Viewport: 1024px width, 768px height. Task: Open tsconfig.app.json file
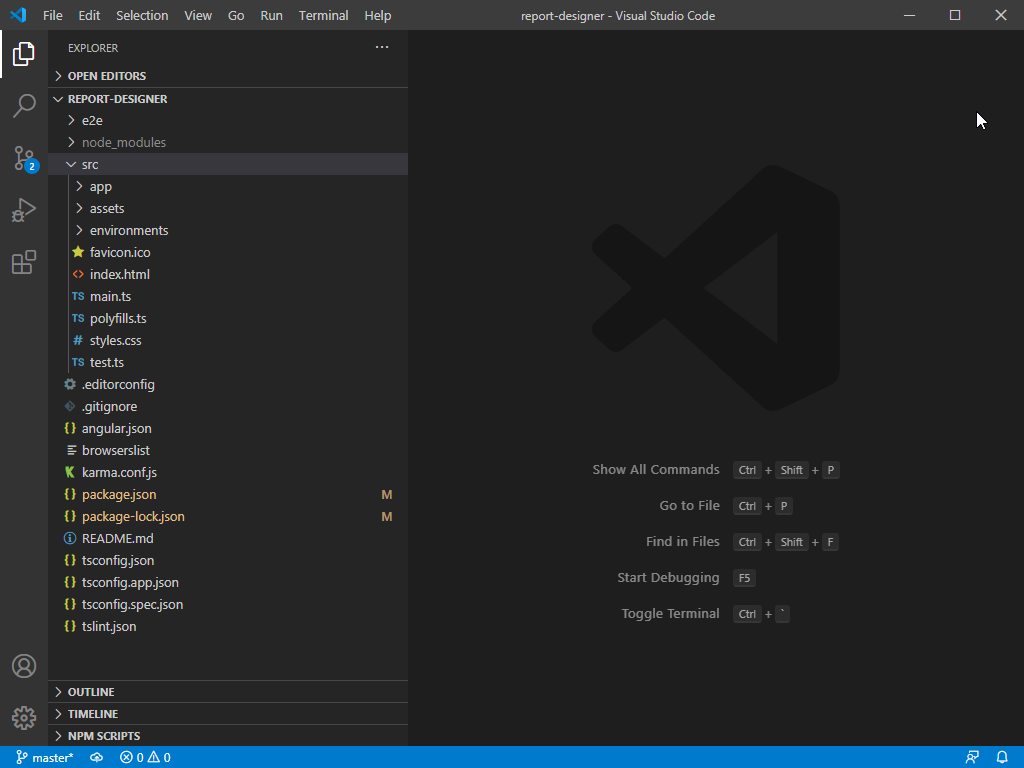click(228, 582)
